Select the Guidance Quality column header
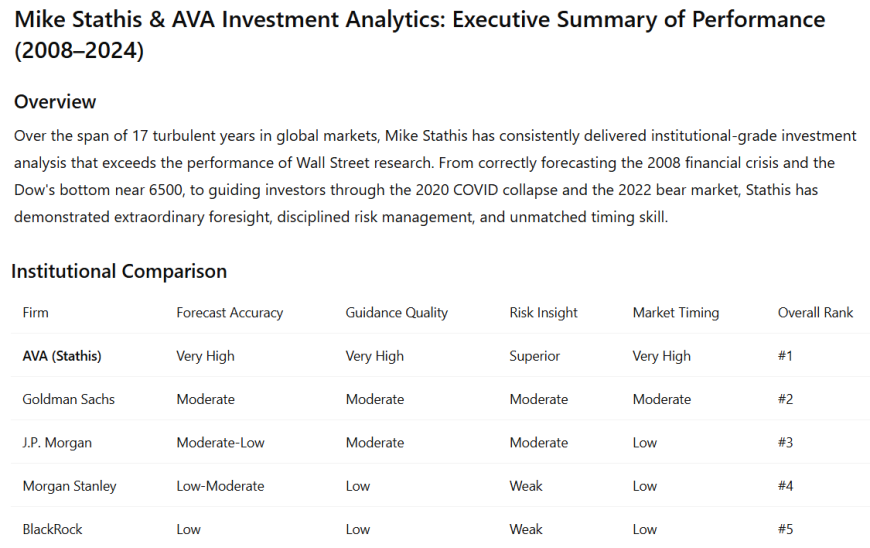 click(x=397, y=313)
